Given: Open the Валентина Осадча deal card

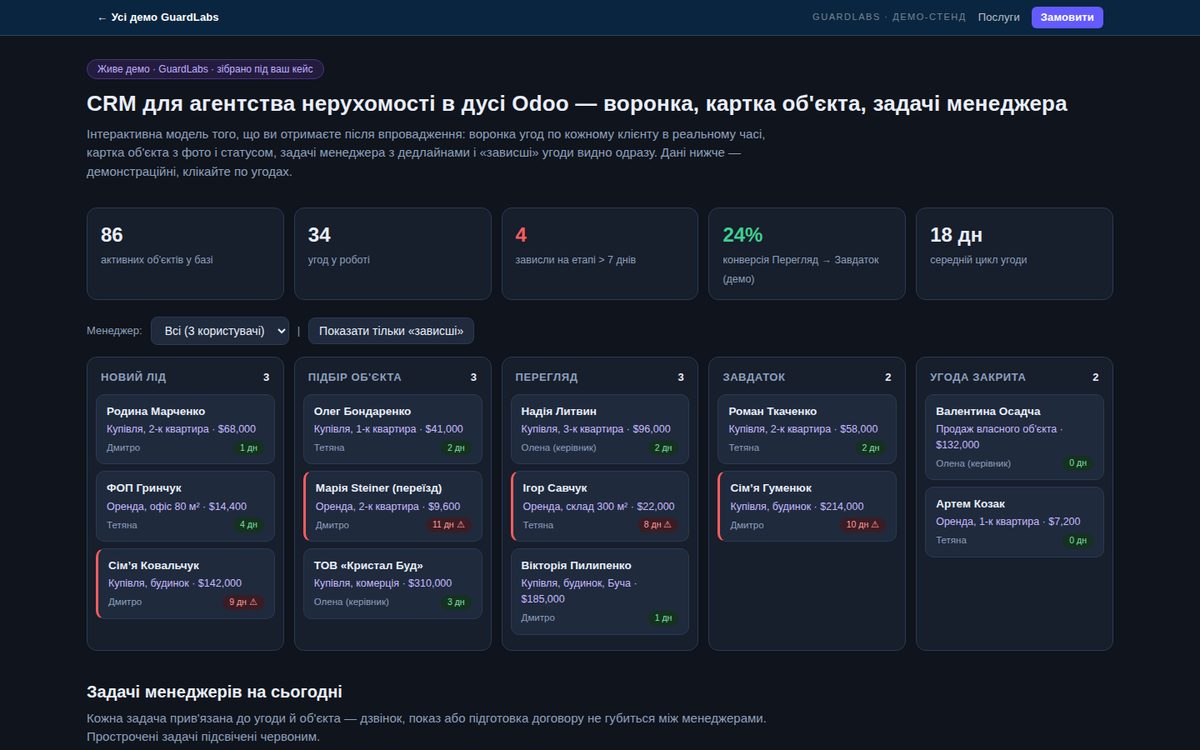Looking at the screenshot, I should click(1014, 437).
